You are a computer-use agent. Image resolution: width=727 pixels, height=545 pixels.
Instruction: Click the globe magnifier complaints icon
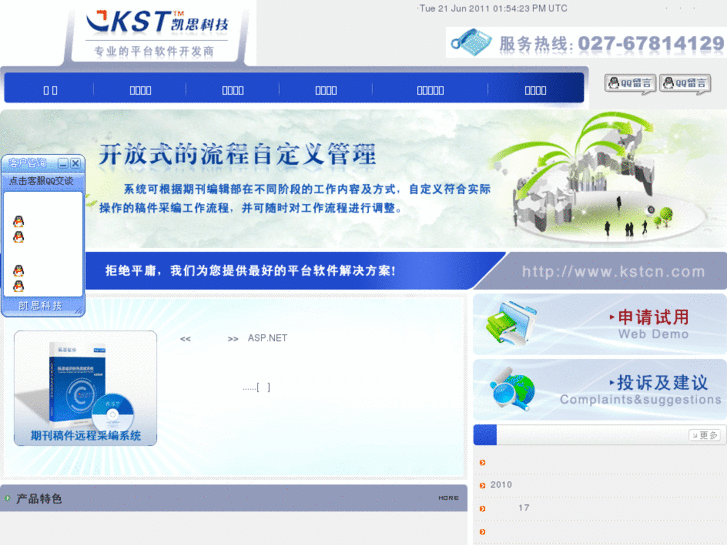coord(513,389)
